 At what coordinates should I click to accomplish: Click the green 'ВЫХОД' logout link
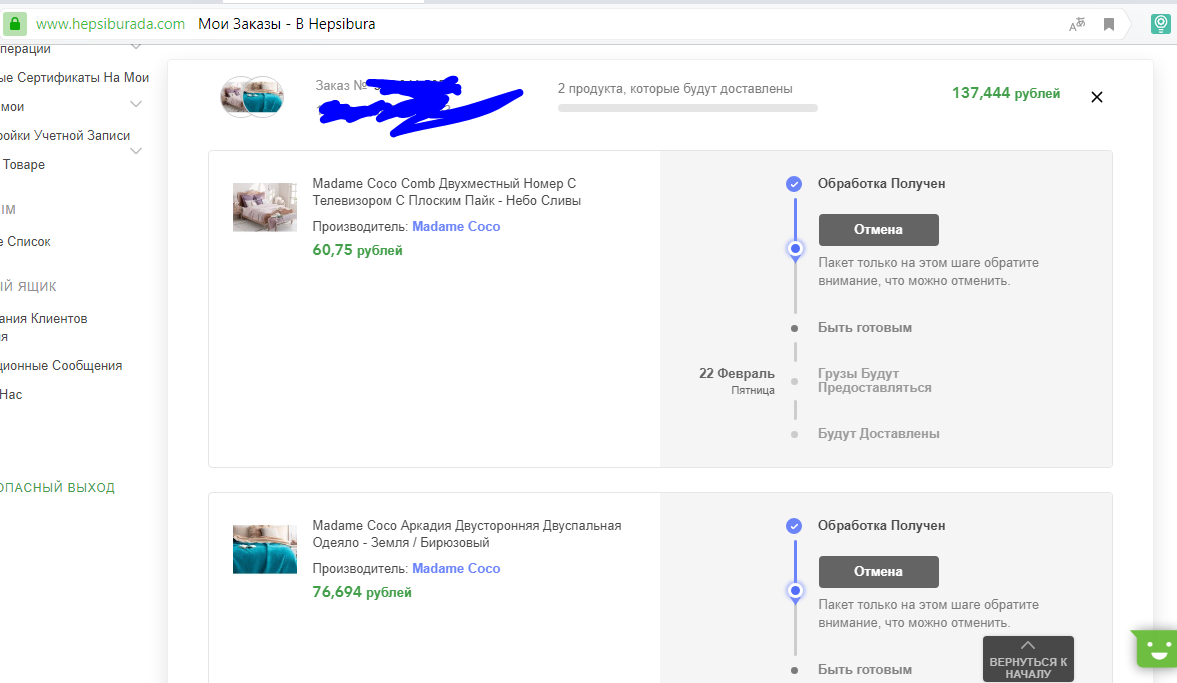tap(57, 488)
